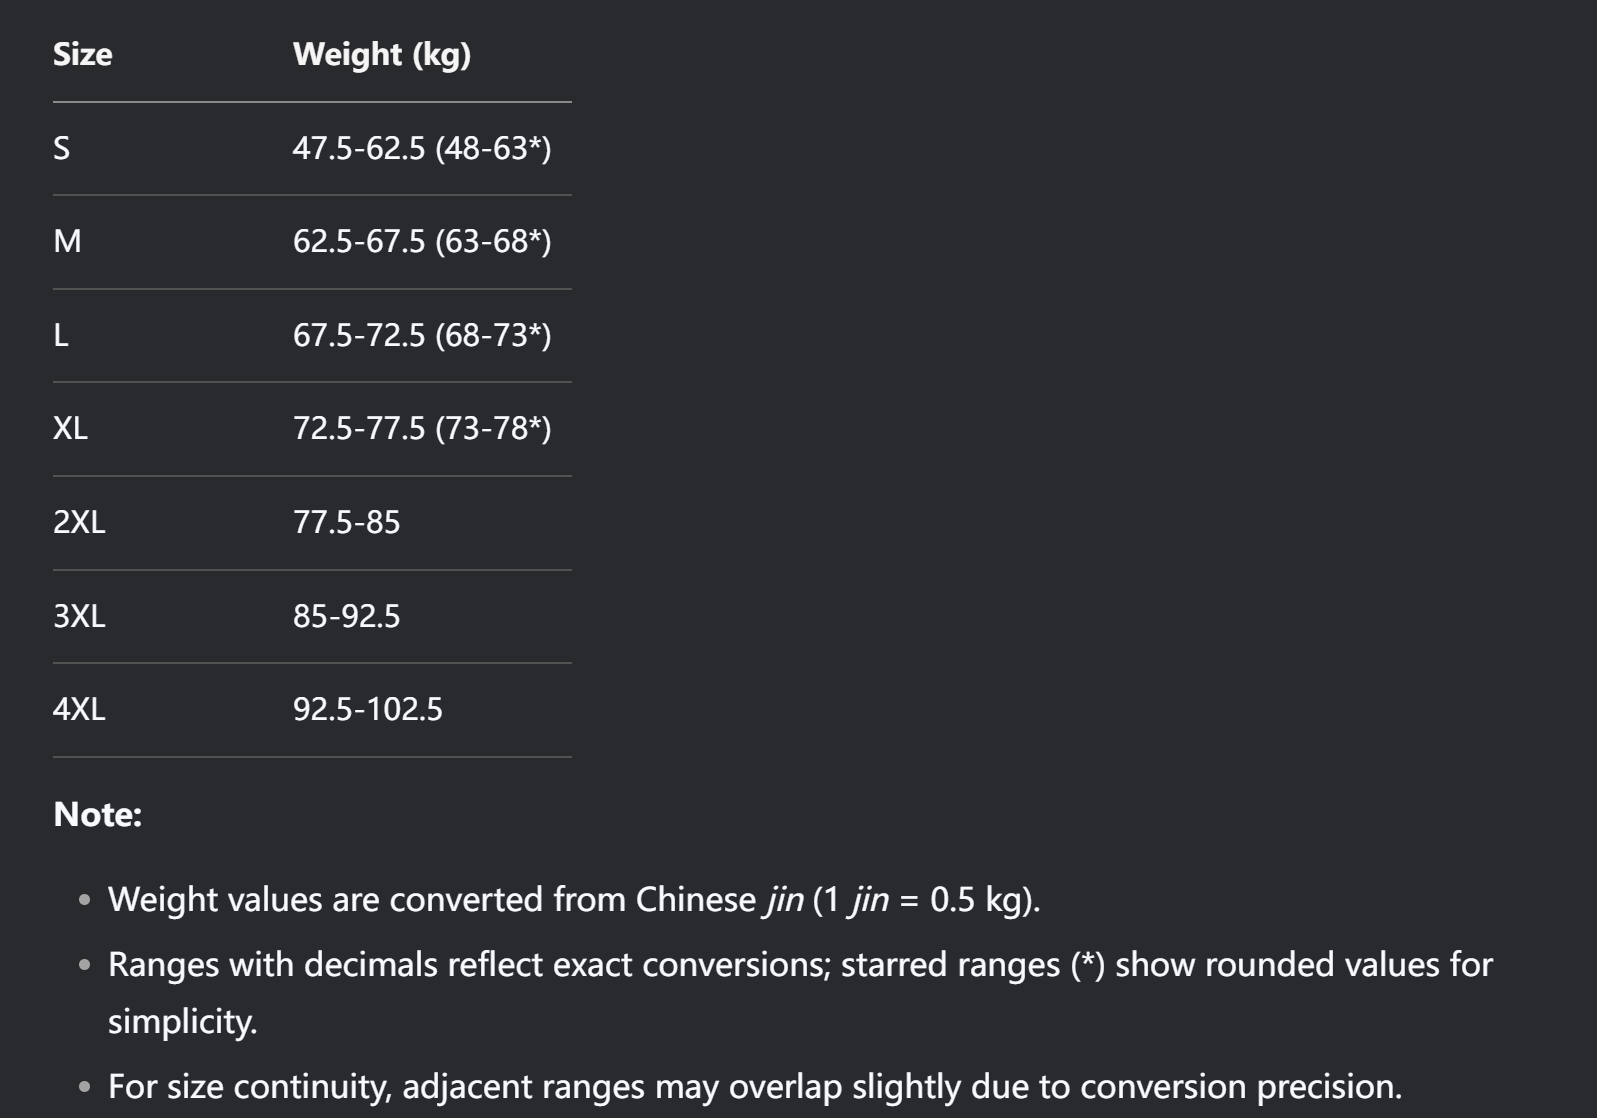Click the Weight (kg) column header
This screenshot has height=1118, width=1597.
point(381,54)
